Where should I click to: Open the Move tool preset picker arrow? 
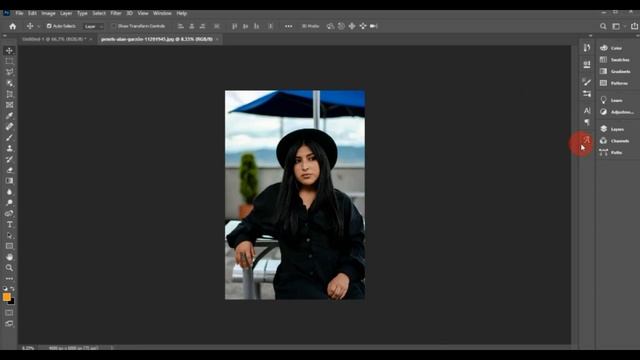(x=38, y=26)
